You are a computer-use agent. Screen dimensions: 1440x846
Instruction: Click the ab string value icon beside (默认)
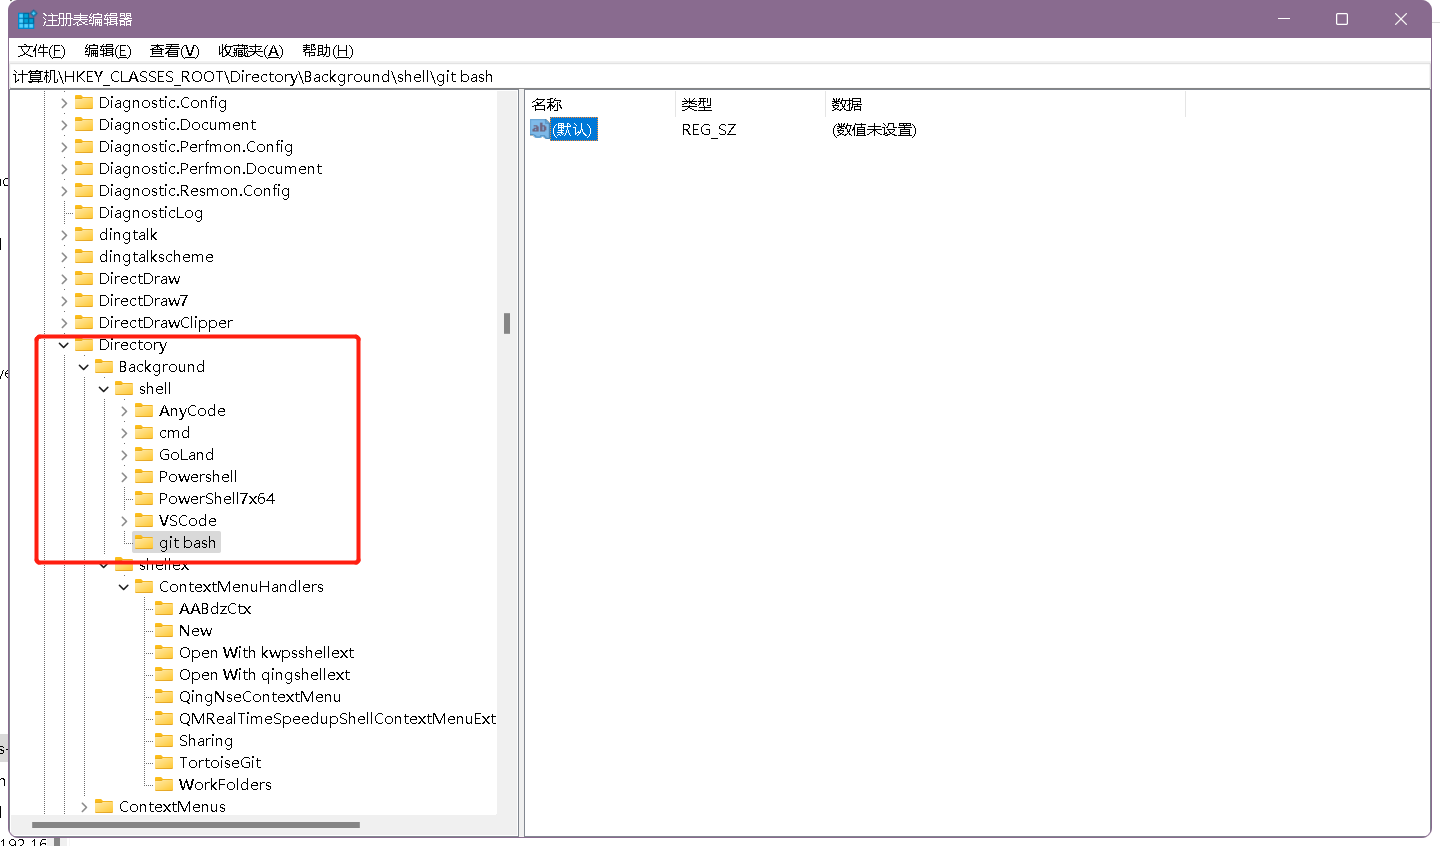pos(540,129)
